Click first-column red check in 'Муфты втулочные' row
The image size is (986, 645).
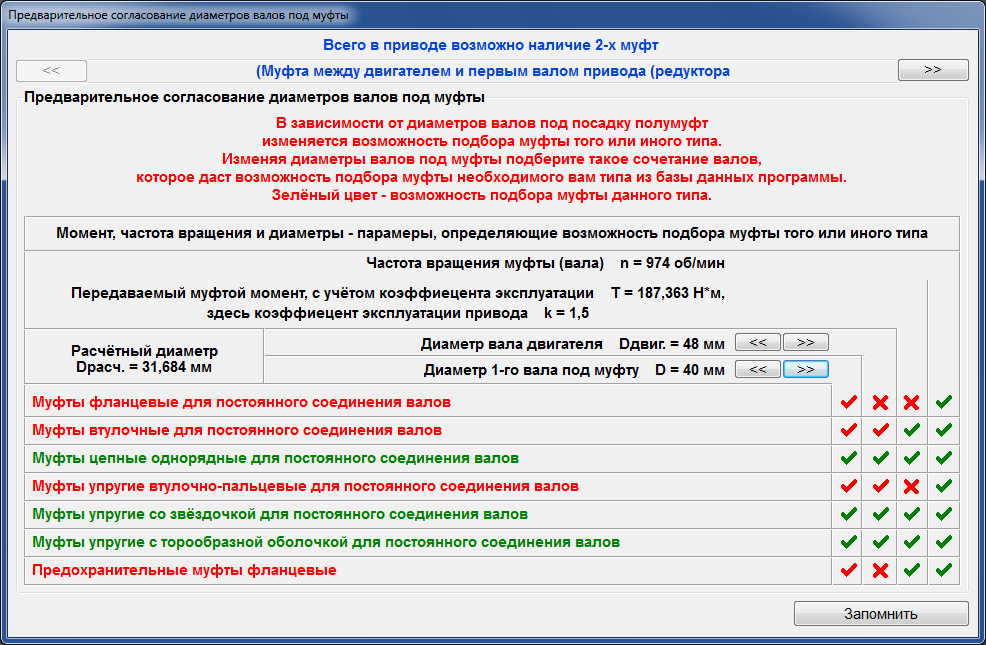coord(849,430)
